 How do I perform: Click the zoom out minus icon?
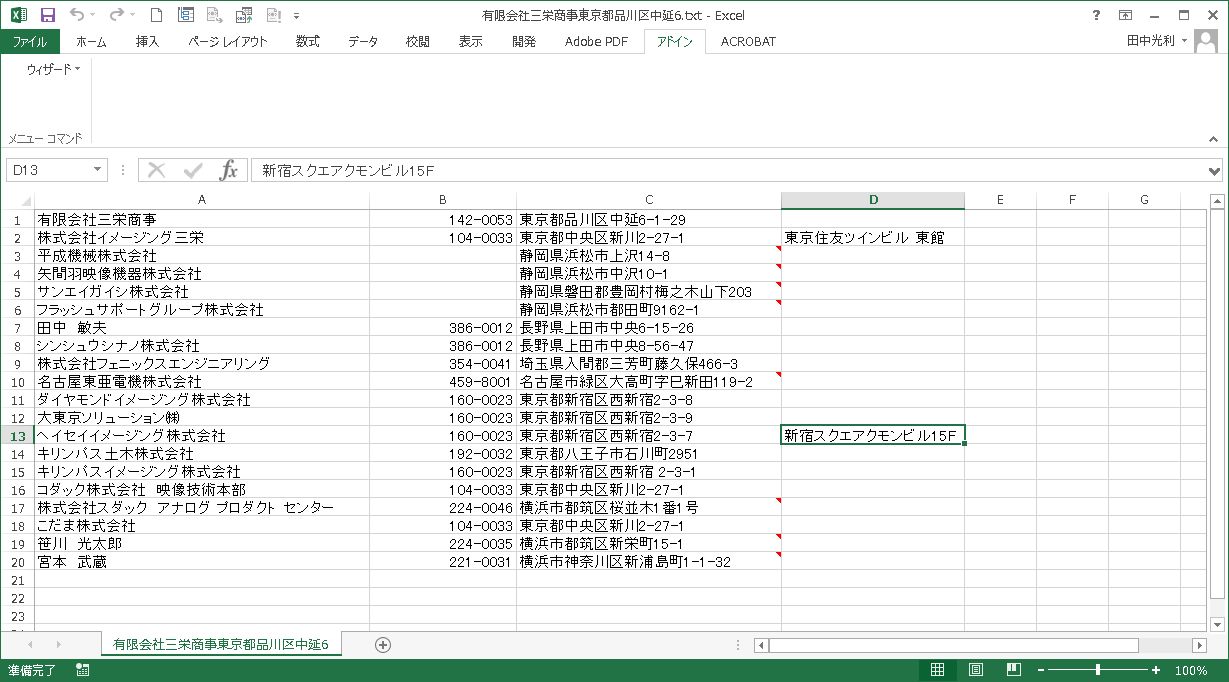1041,670
